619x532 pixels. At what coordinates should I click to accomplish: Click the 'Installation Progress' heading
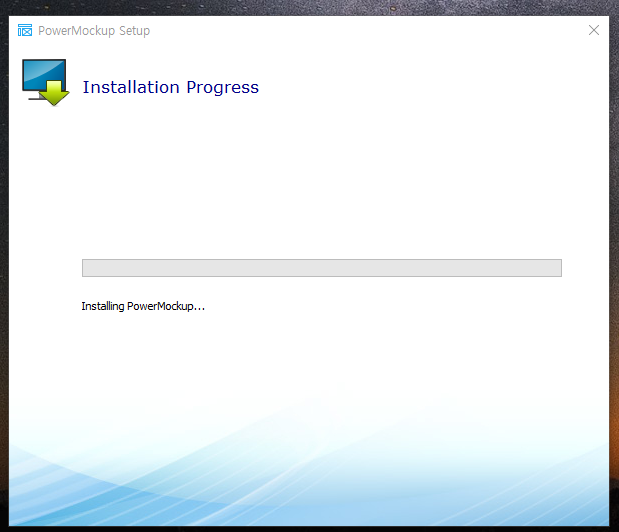click(171, 87)
